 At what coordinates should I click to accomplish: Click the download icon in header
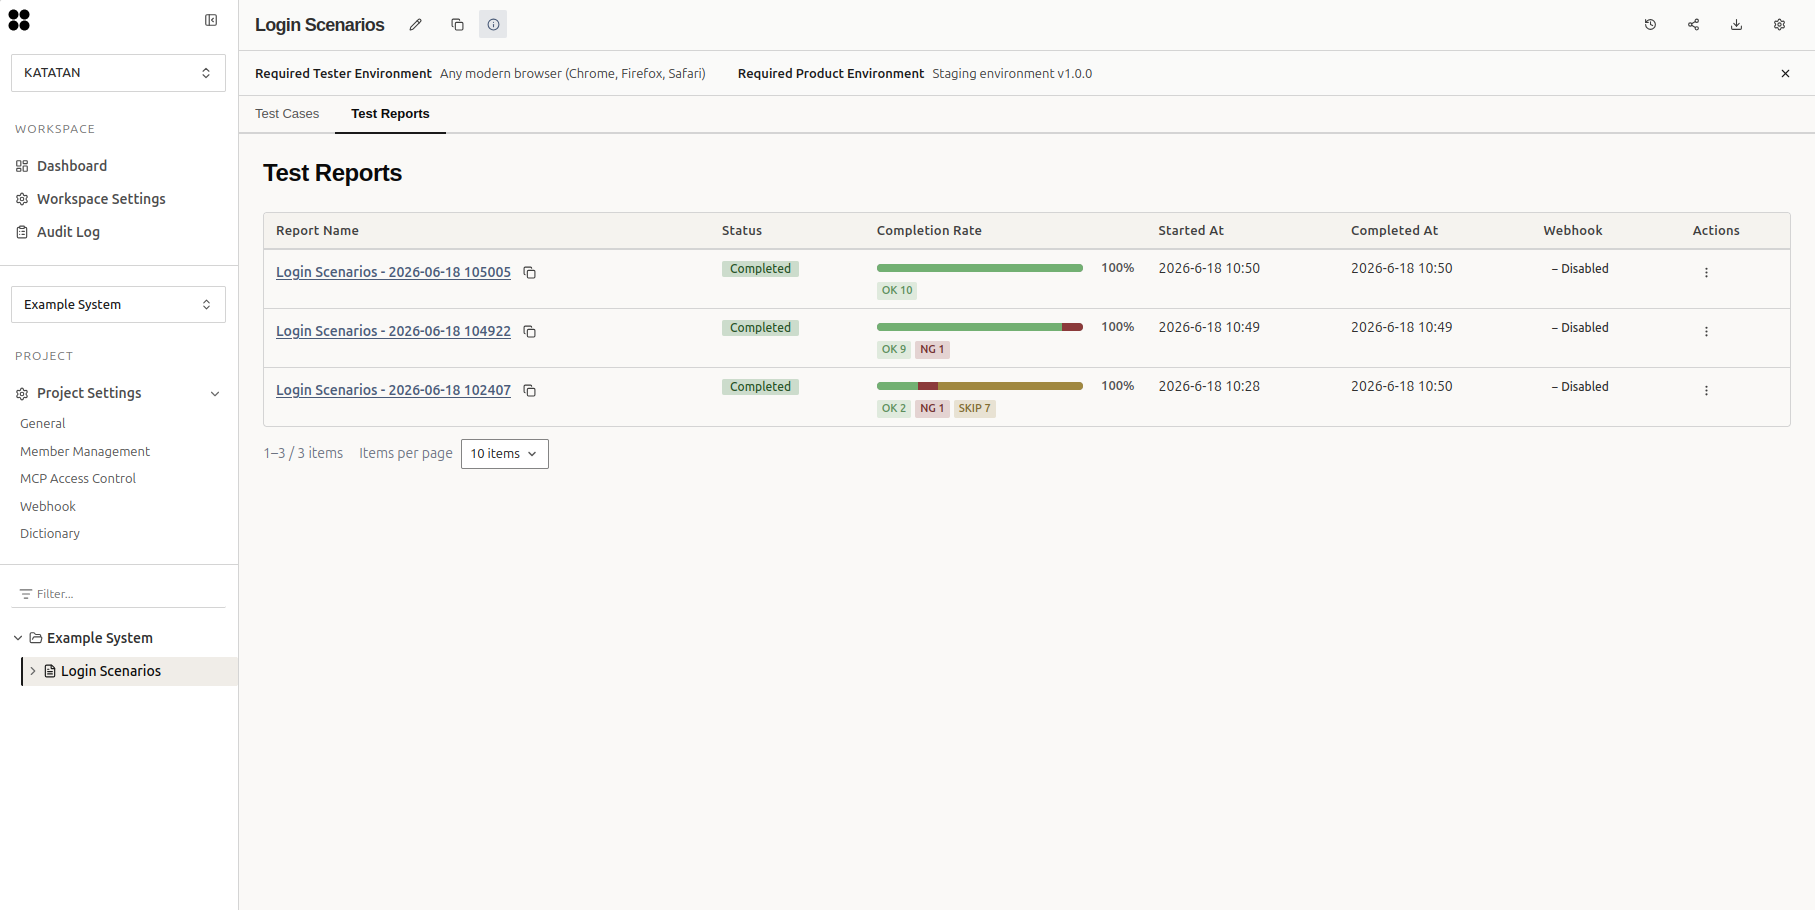(1736, 24)
